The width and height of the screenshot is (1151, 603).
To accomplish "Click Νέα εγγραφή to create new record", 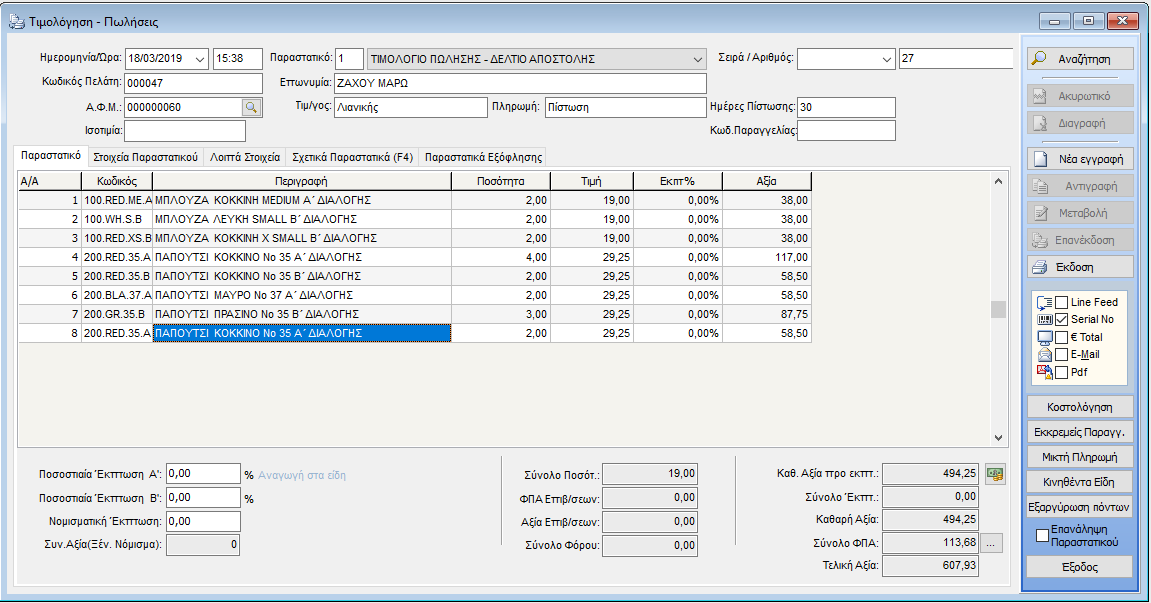I will [x=1080, y=159].
